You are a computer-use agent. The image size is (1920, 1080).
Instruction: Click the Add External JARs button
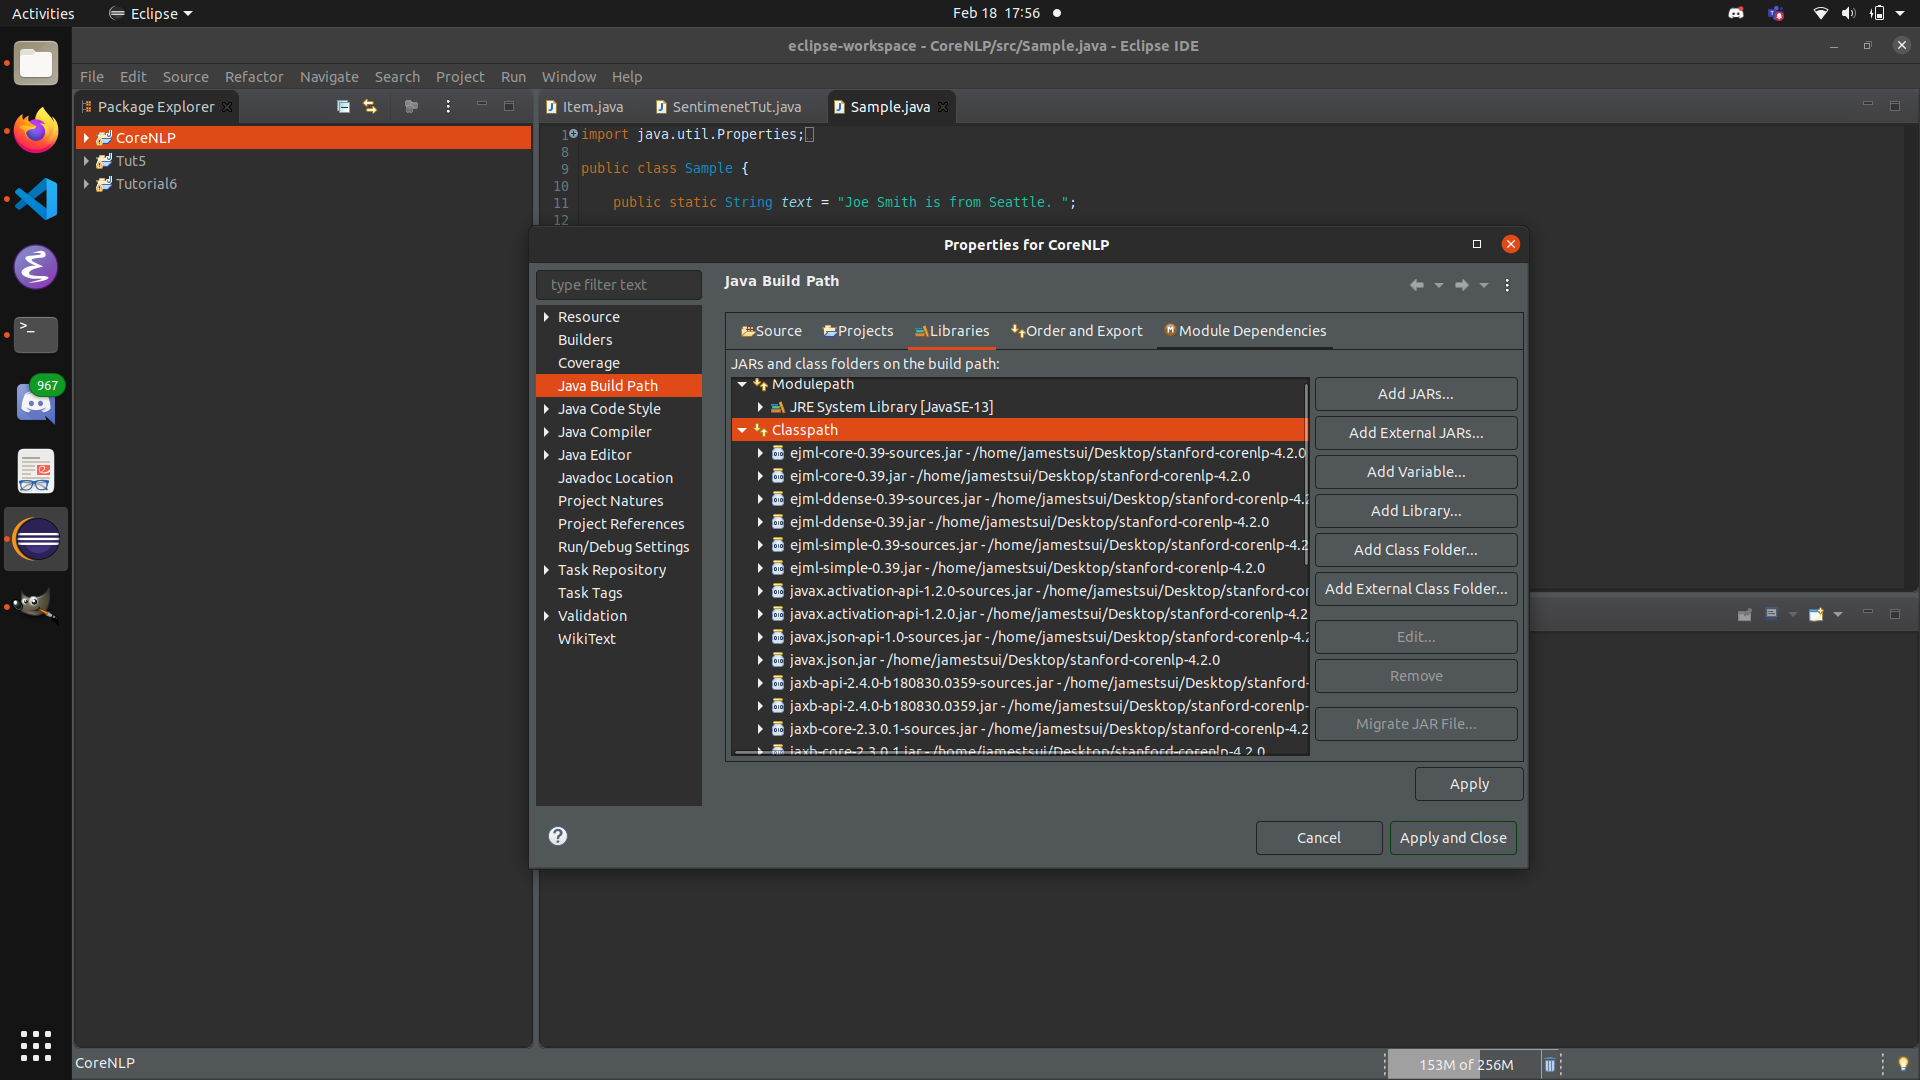[1415, 432]
